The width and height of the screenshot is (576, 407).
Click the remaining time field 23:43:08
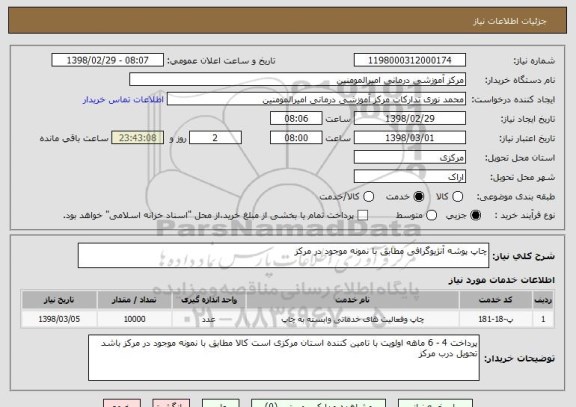point(138,138)
